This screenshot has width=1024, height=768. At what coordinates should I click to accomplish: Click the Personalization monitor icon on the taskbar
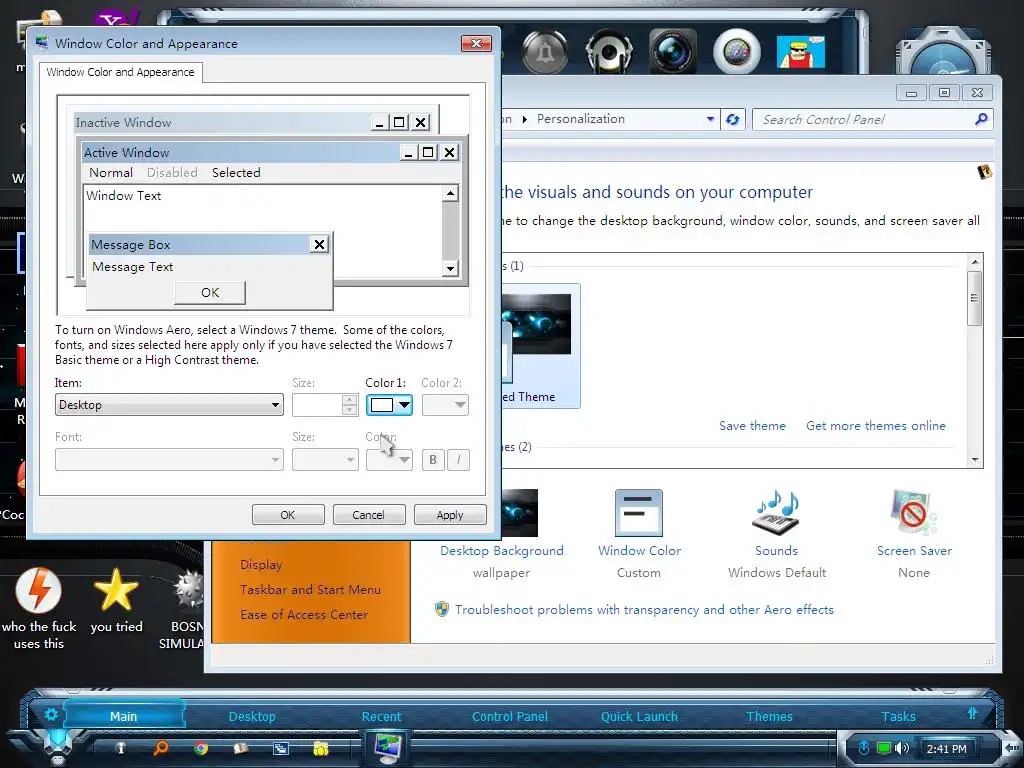click(x=387, y=747)
